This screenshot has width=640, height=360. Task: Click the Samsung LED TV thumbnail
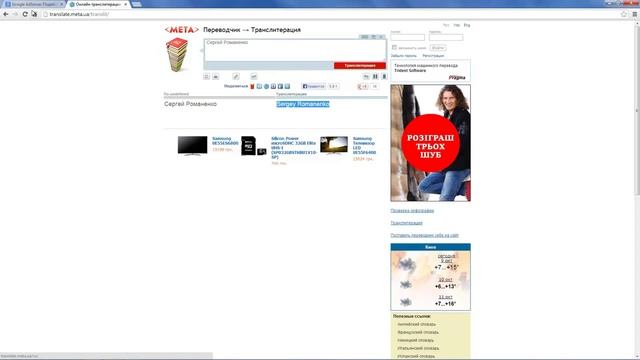334,145
